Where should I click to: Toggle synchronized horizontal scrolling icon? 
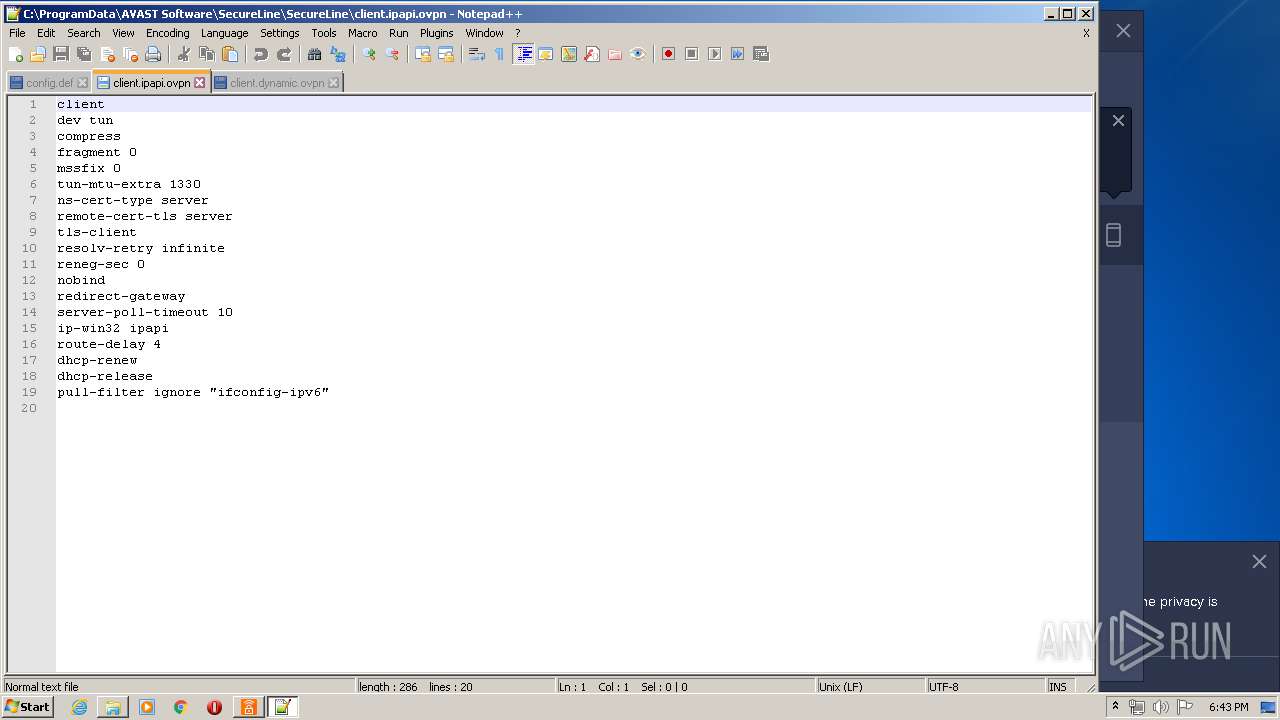click(446, 54)
